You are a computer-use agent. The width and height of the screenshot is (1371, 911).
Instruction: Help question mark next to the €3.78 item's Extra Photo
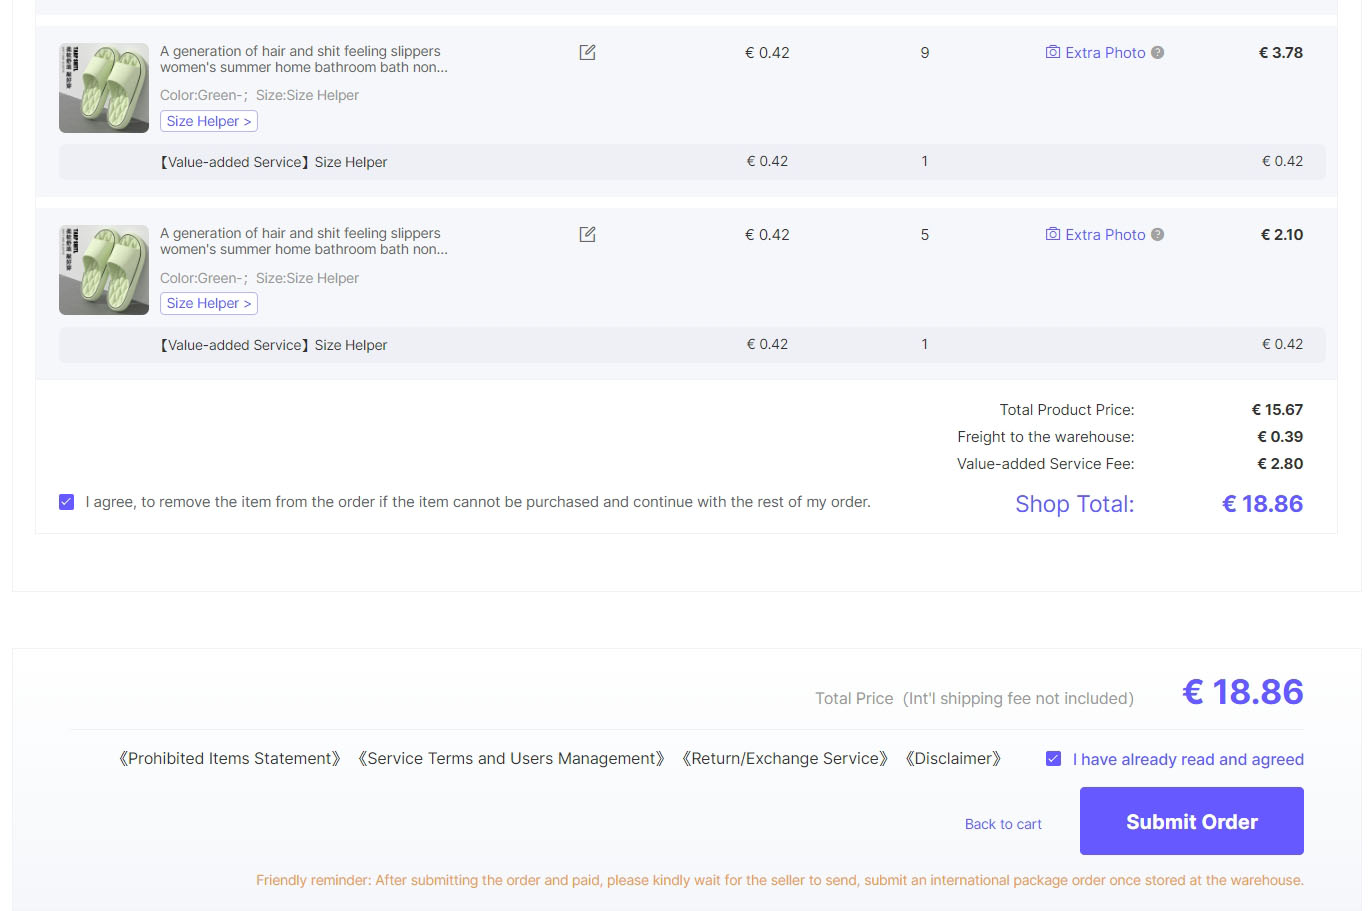tap(1157, 52)
